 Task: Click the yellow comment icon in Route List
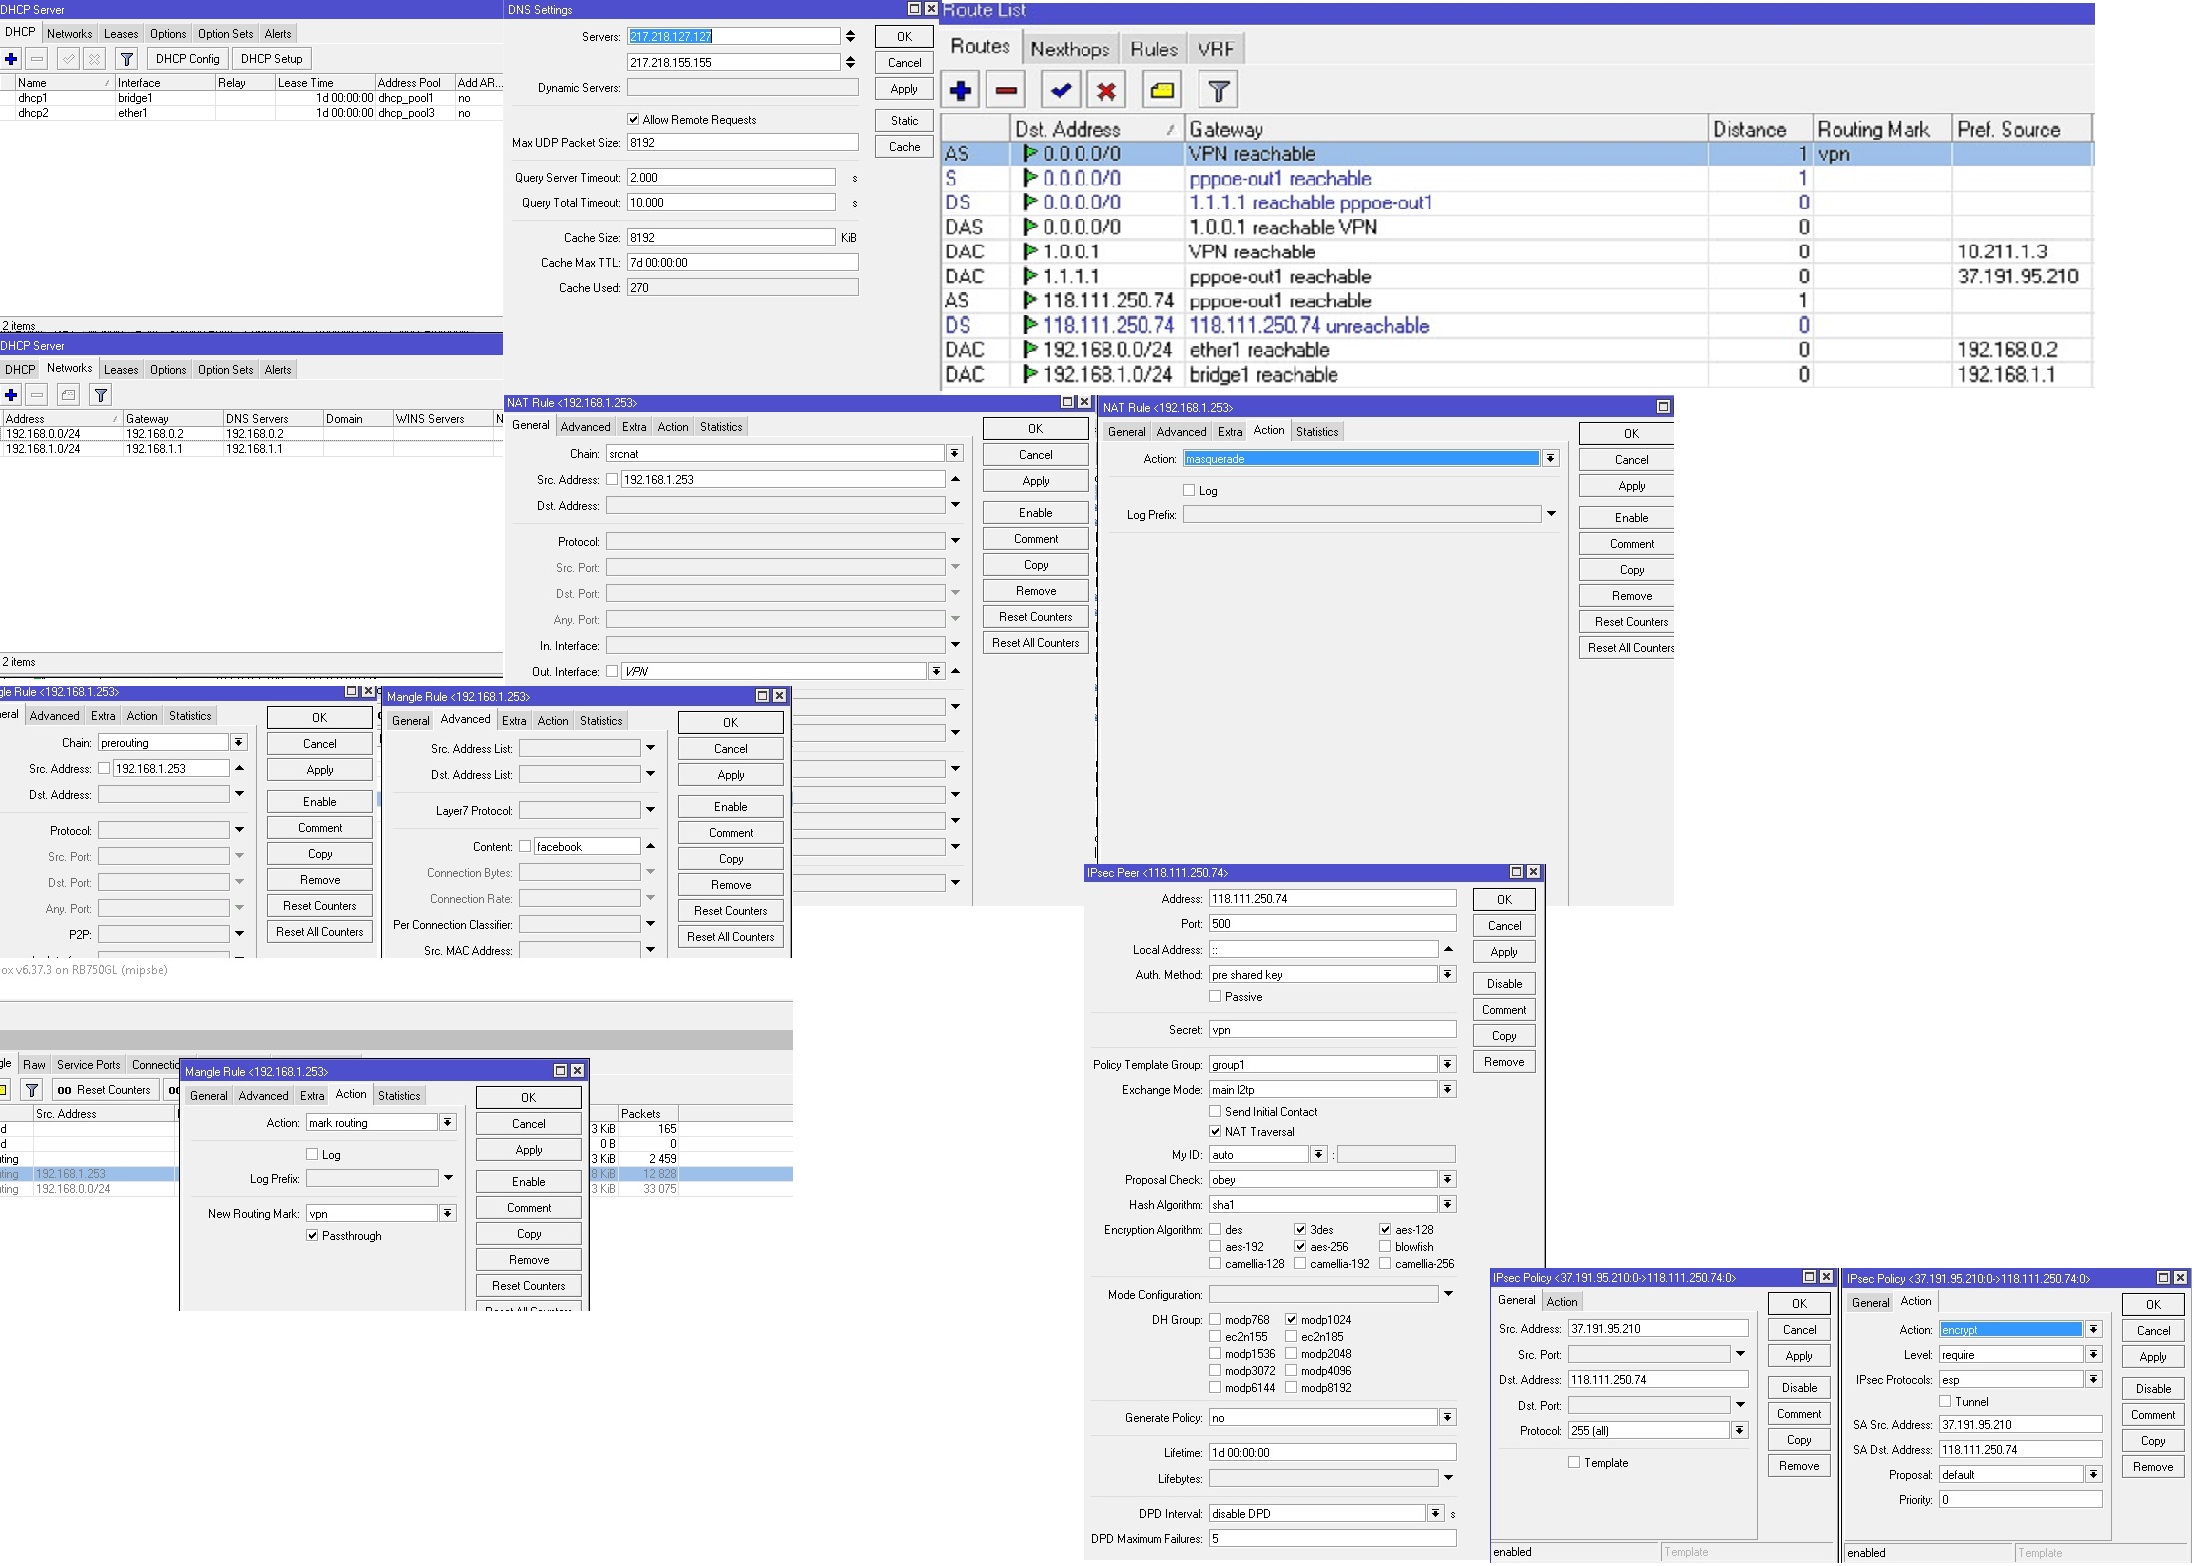(1162, 90)
